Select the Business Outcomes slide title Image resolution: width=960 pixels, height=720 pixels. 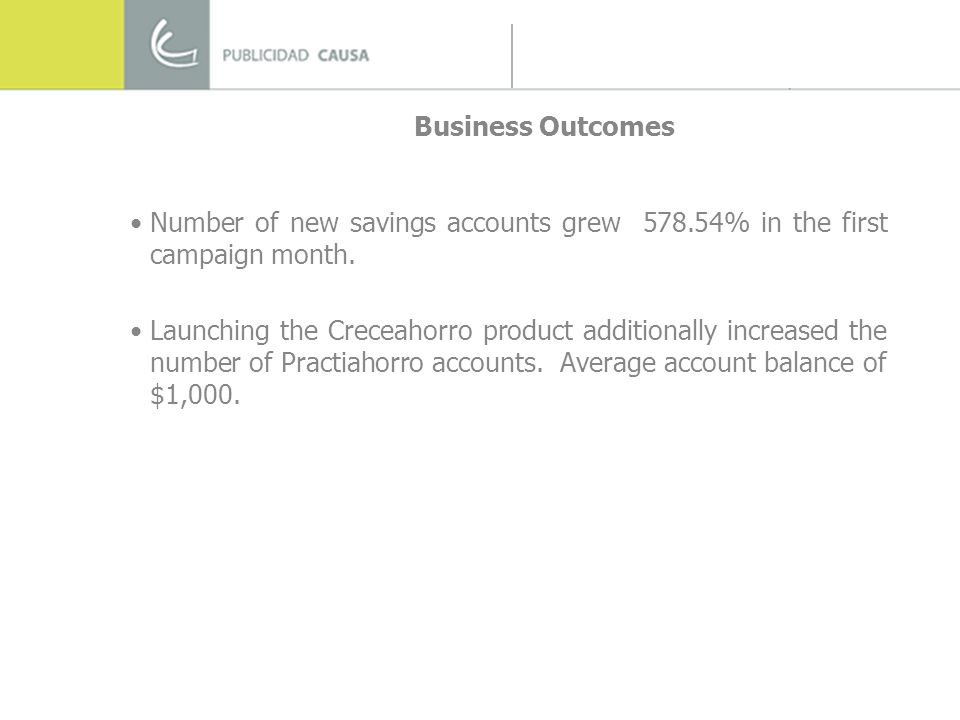(x=544, y=127)
